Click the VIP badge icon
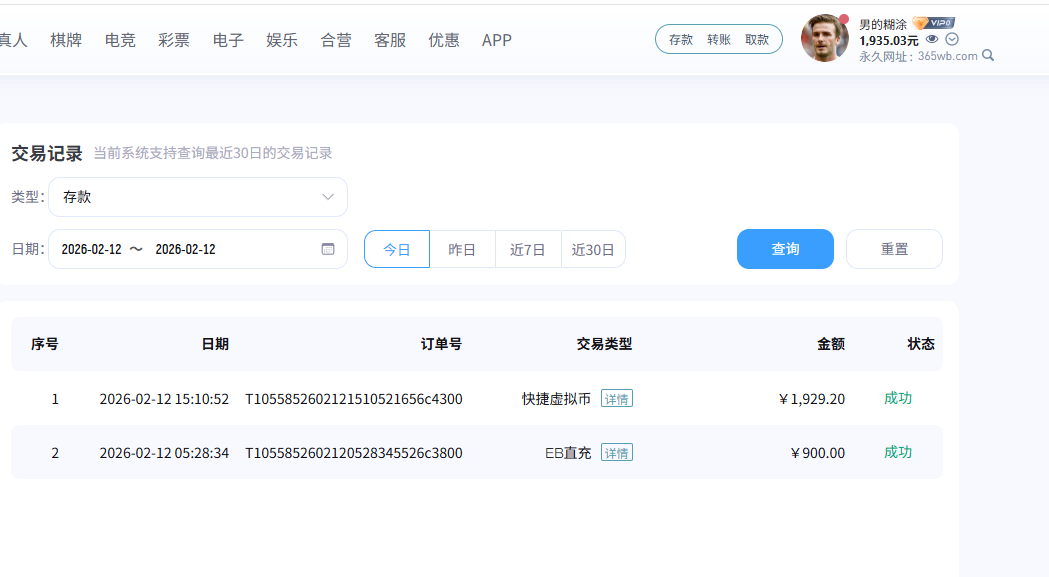The height and width of the screenshot is (577, 1049). click(x=933, y=23)
